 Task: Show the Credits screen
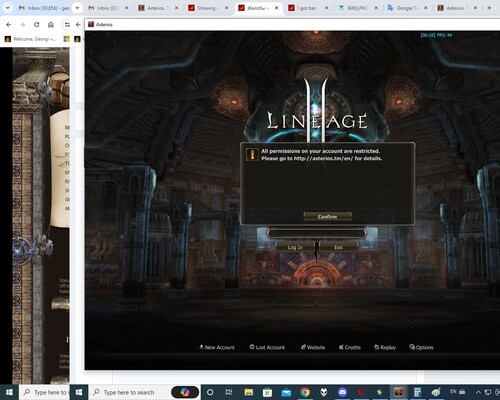point(350,347)
